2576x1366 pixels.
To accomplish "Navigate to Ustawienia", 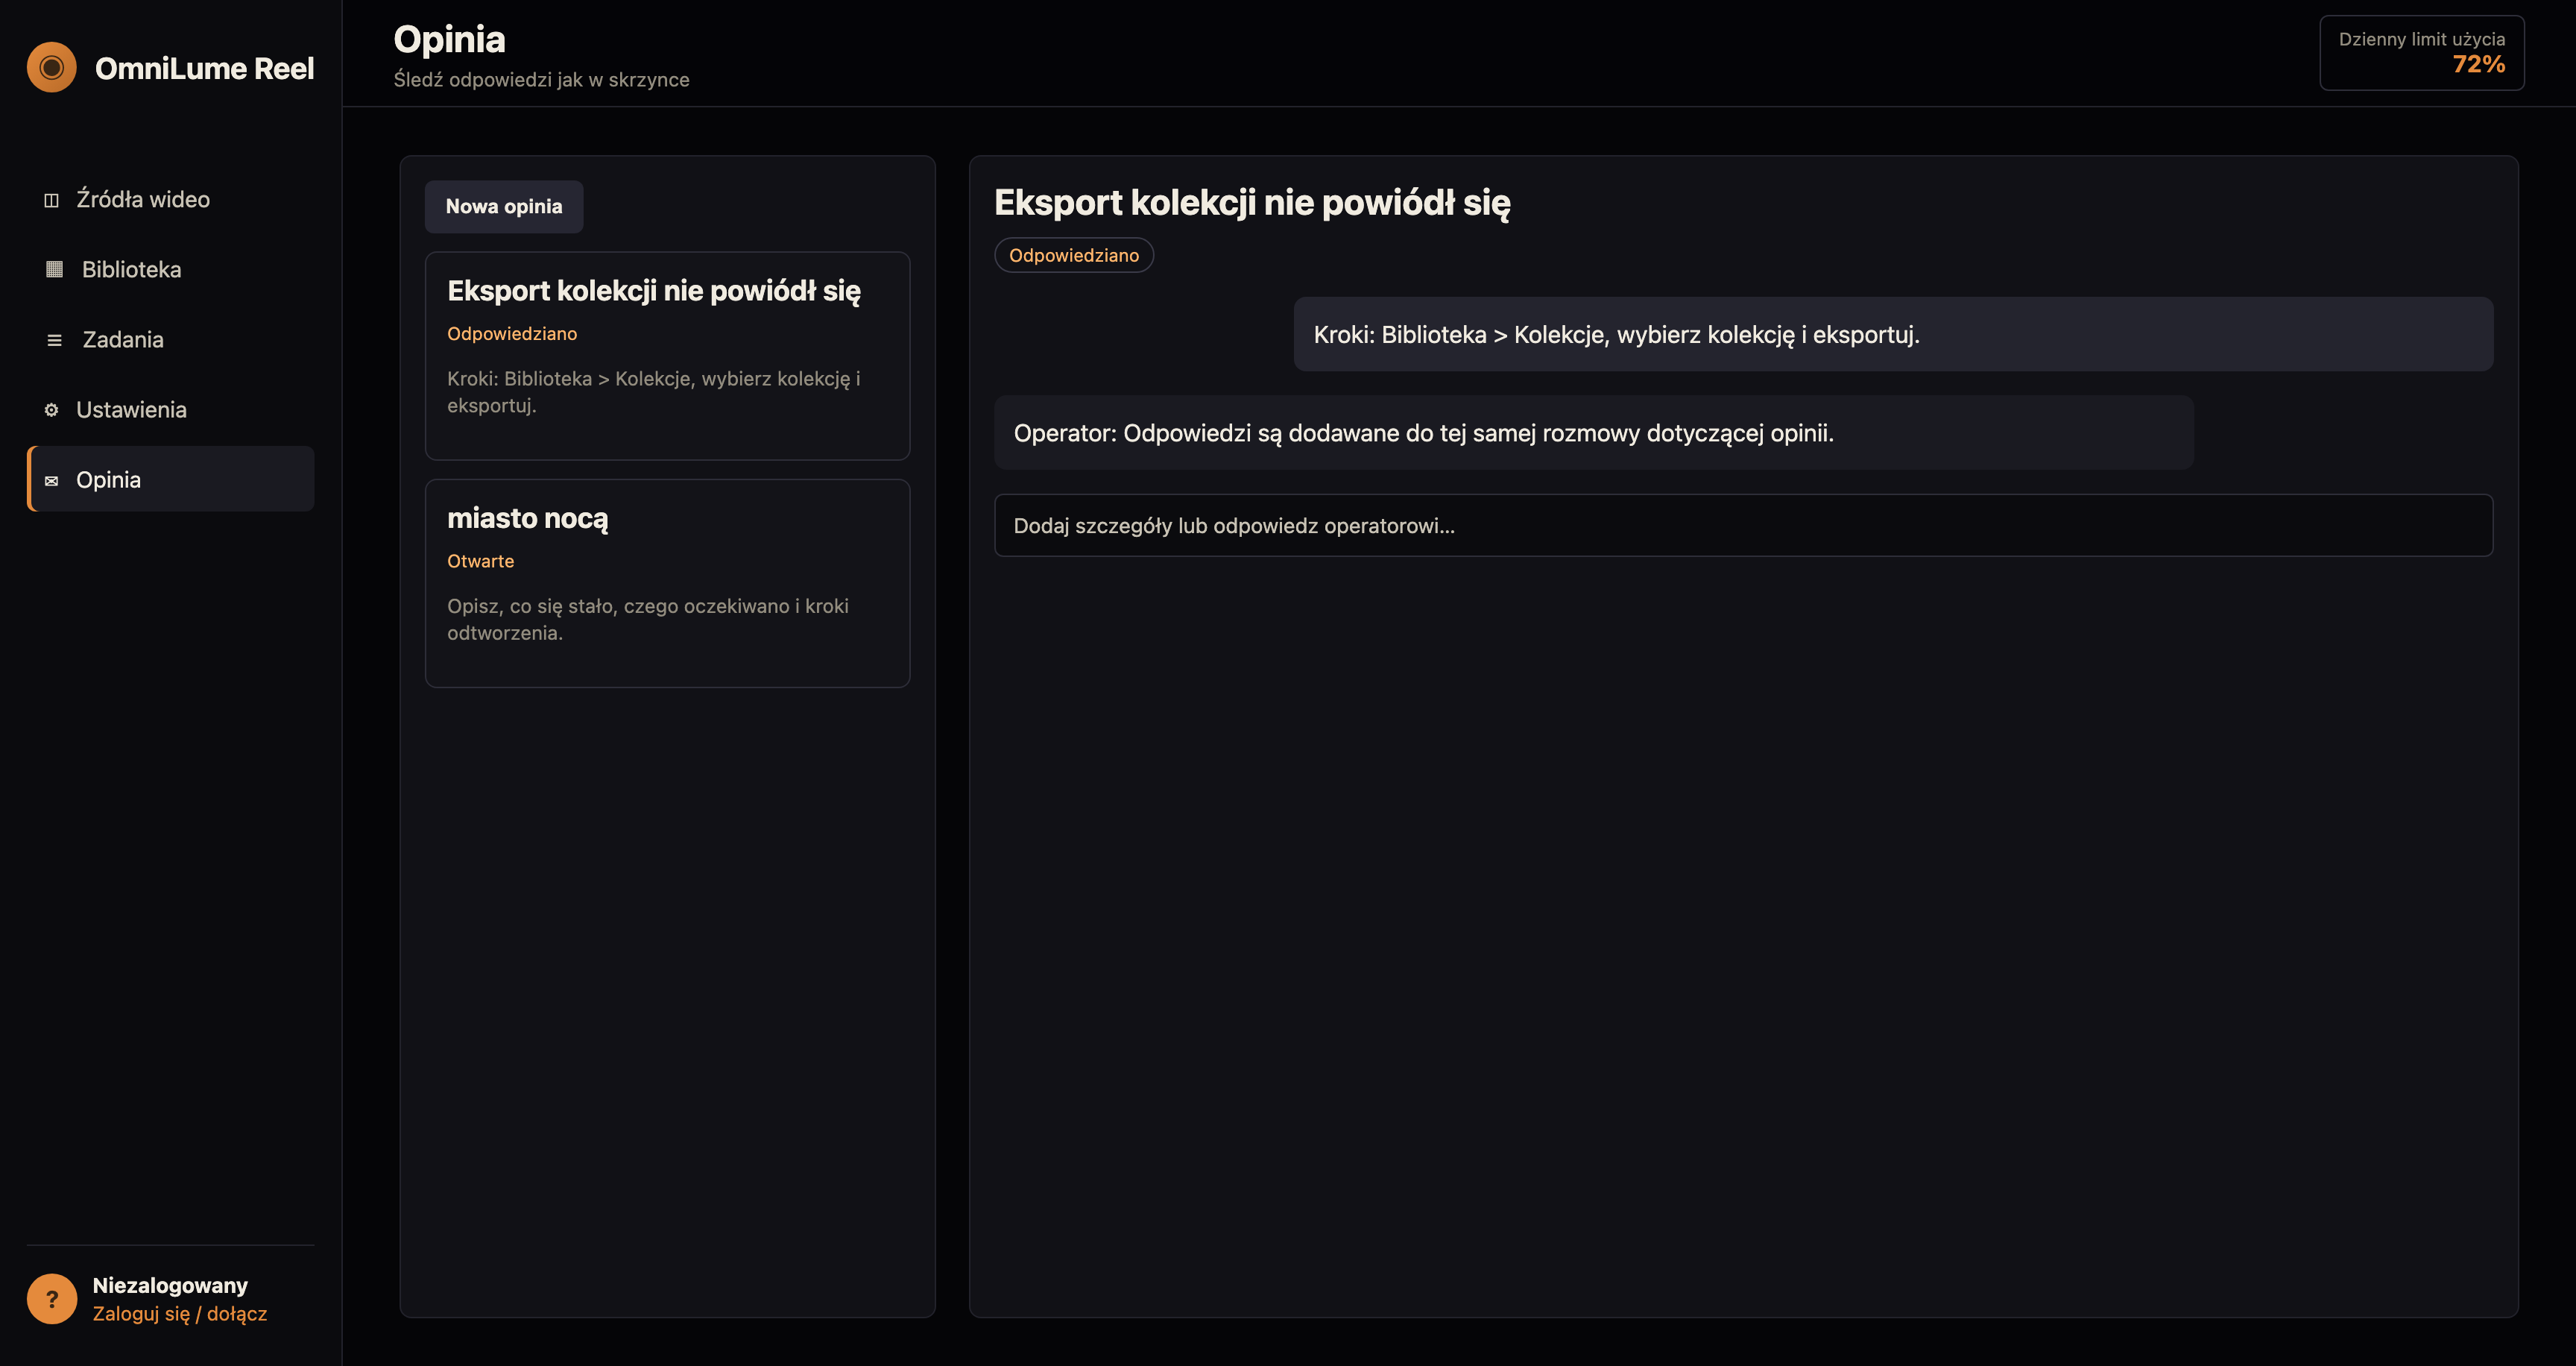I will [x=171, y=409].
